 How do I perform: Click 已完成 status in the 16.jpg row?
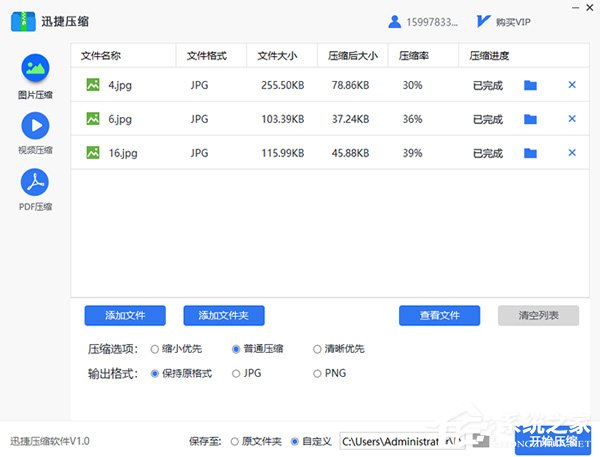488,153
